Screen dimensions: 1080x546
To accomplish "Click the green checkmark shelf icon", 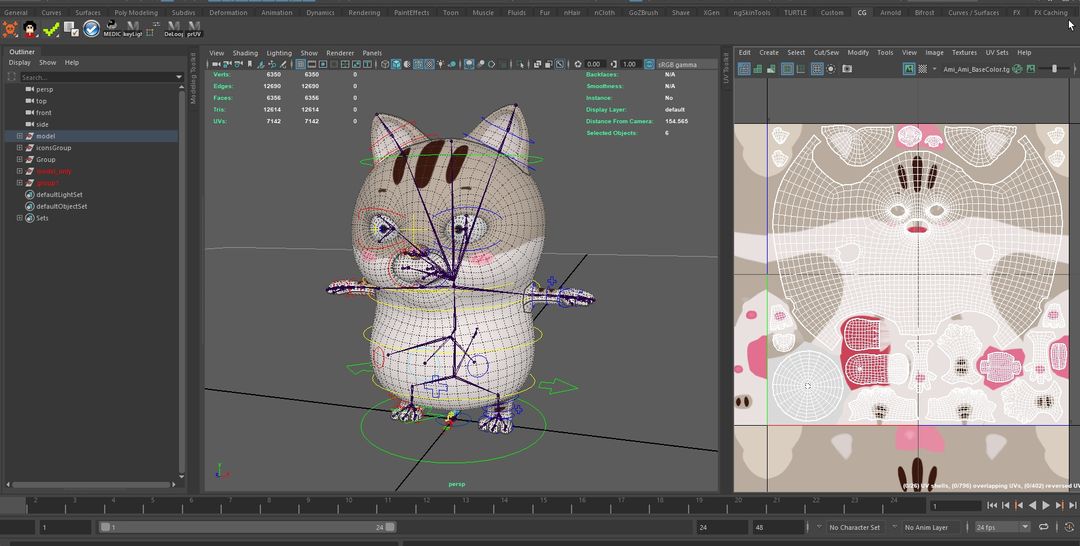I will [50, 28].
